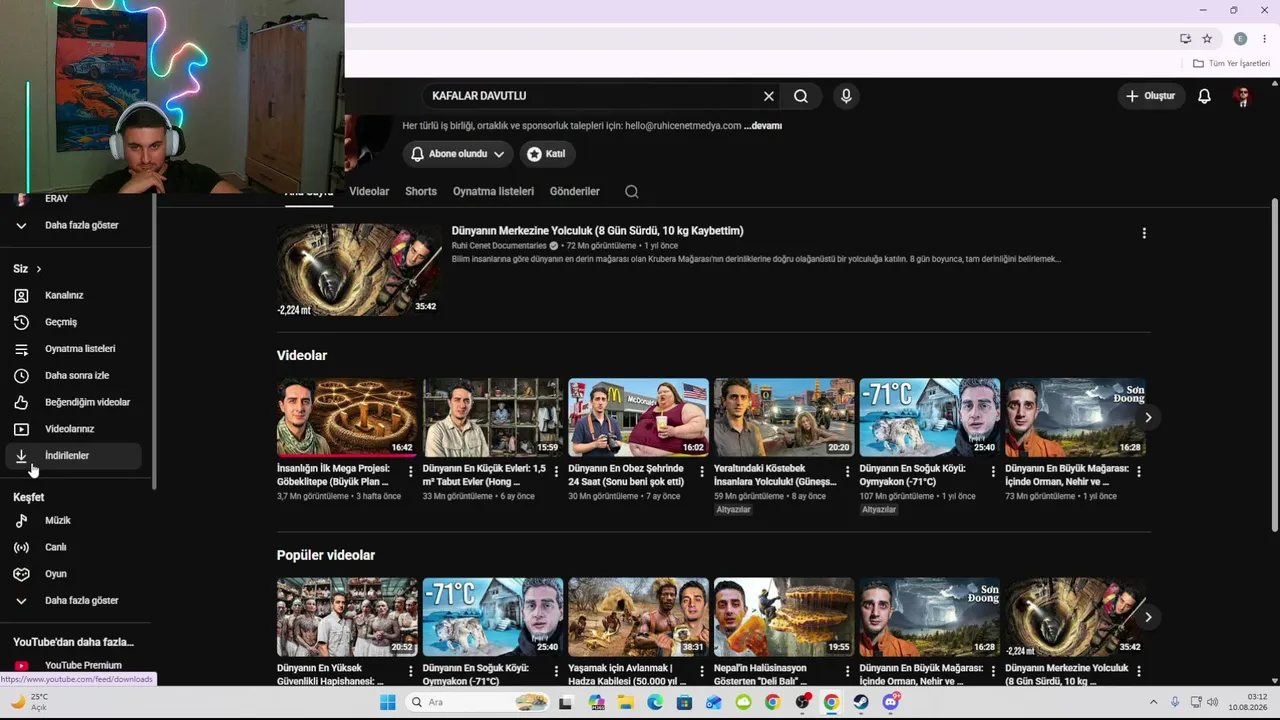
Task: Expand the Siz section chevron
Action: click(x=39, y=269)
